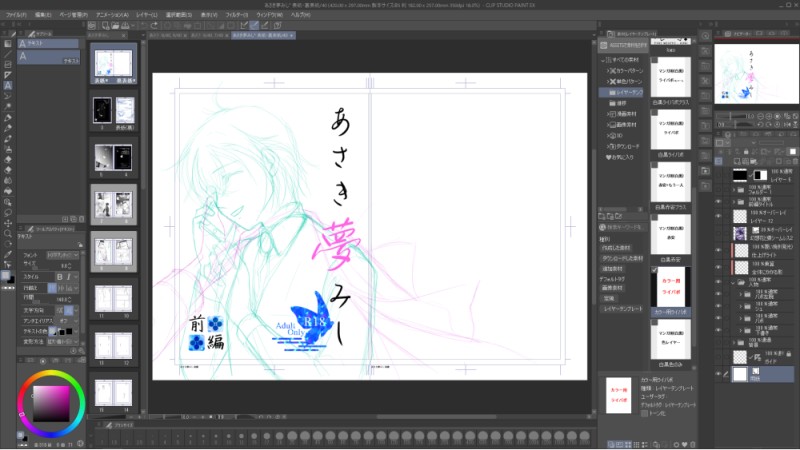Click the new material folder icon
The height and width of the screenshot is (450, 800).
602,216
